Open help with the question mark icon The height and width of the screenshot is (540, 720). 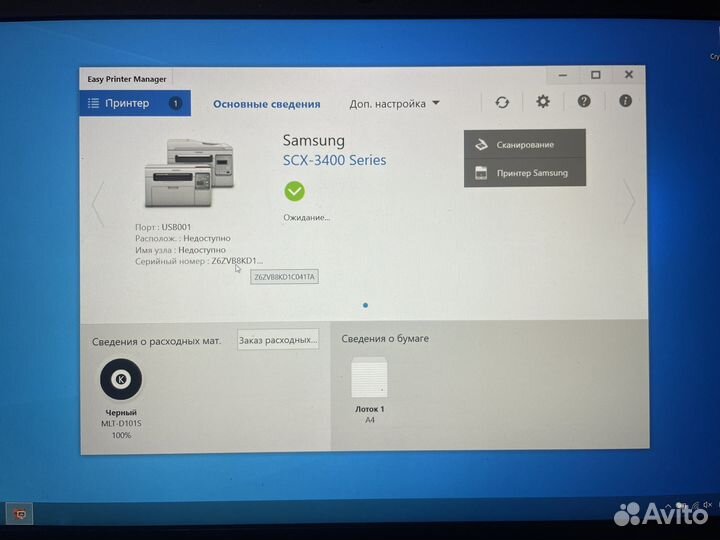coord(584,101)
